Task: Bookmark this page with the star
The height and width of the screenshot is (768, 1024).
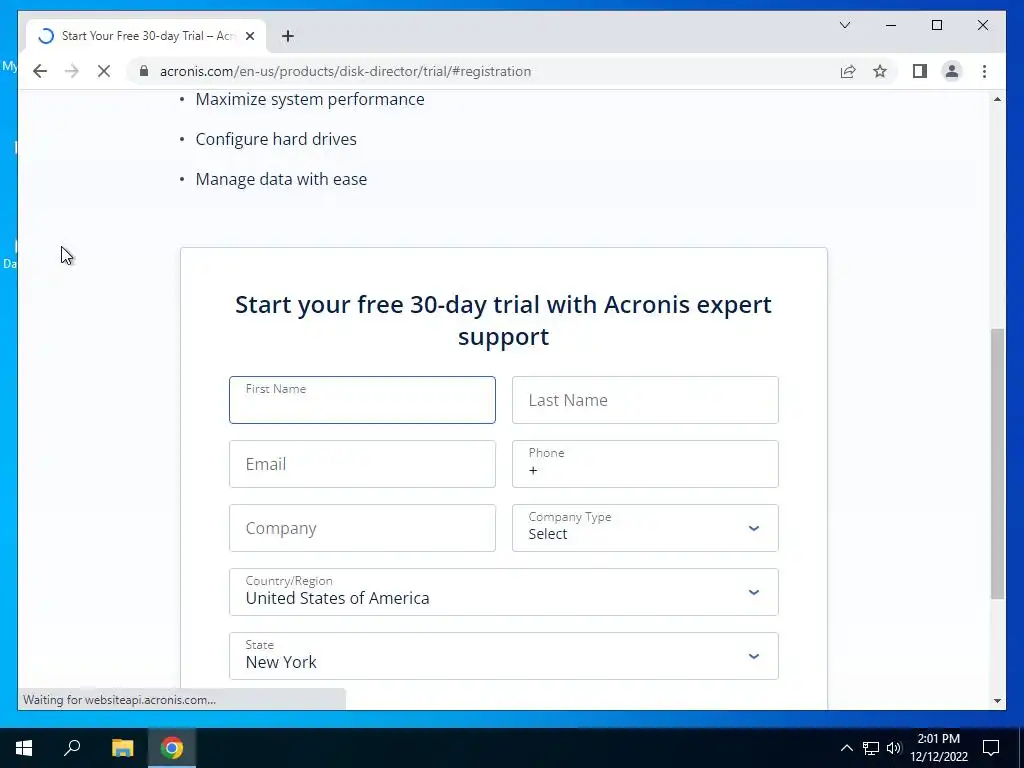Action: click(x=880, y=71)
